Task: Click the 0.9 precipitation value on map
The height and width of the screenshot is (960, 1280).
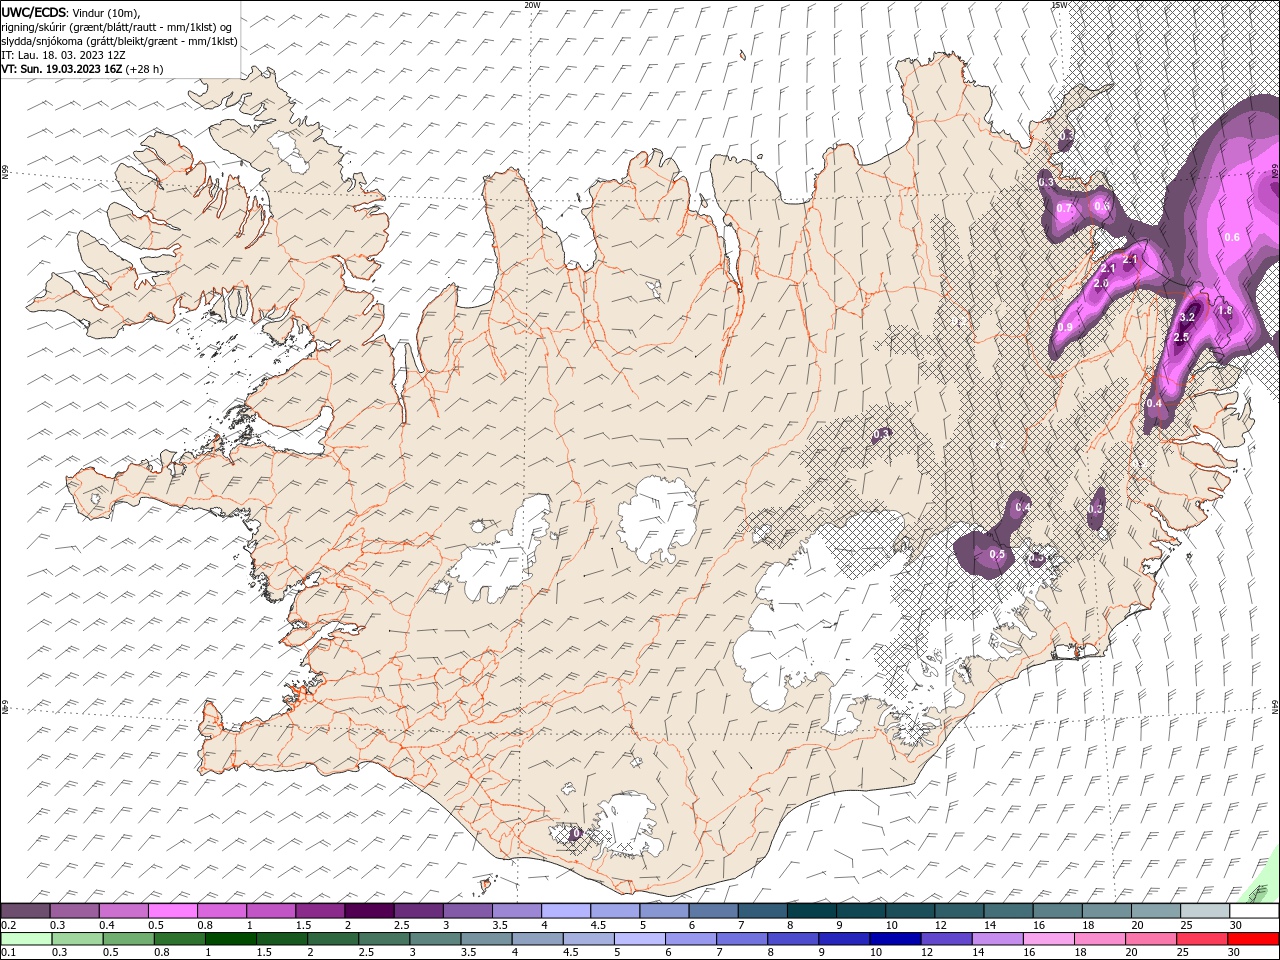Action: (x=1065, y=327)
